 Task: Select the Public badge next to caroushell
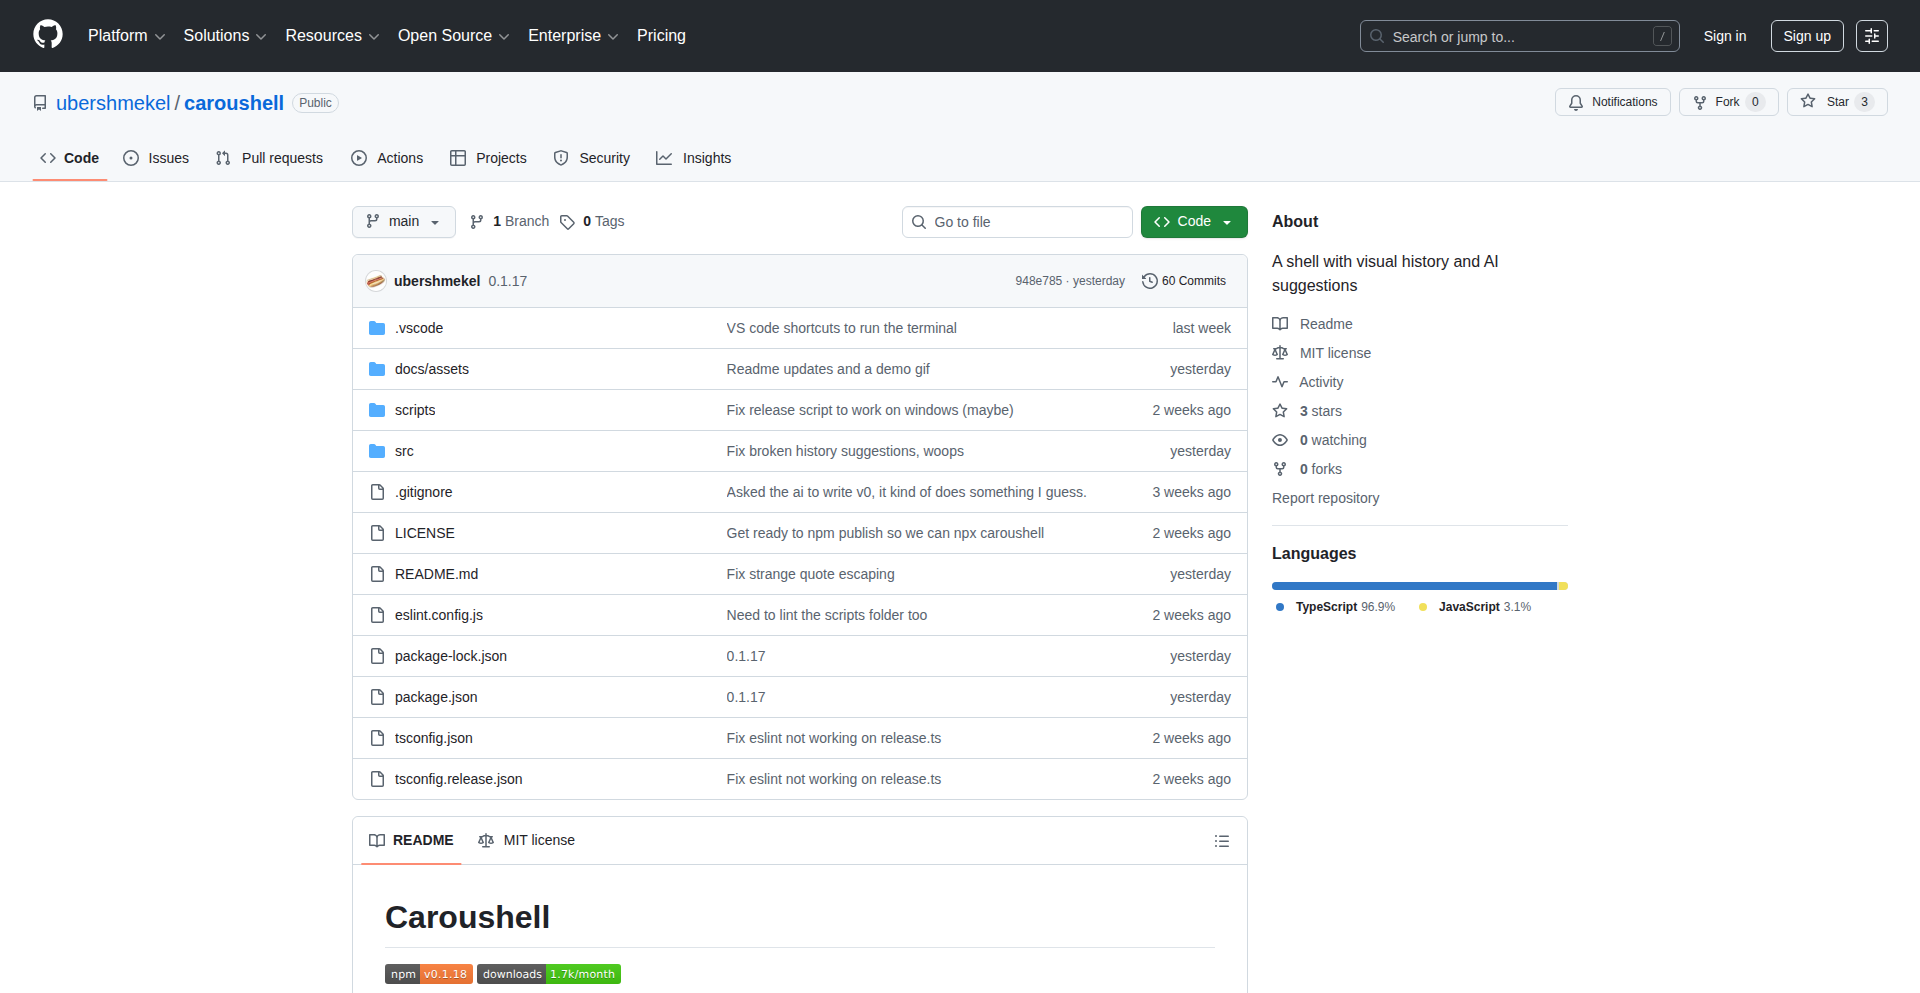pos(315,103)
